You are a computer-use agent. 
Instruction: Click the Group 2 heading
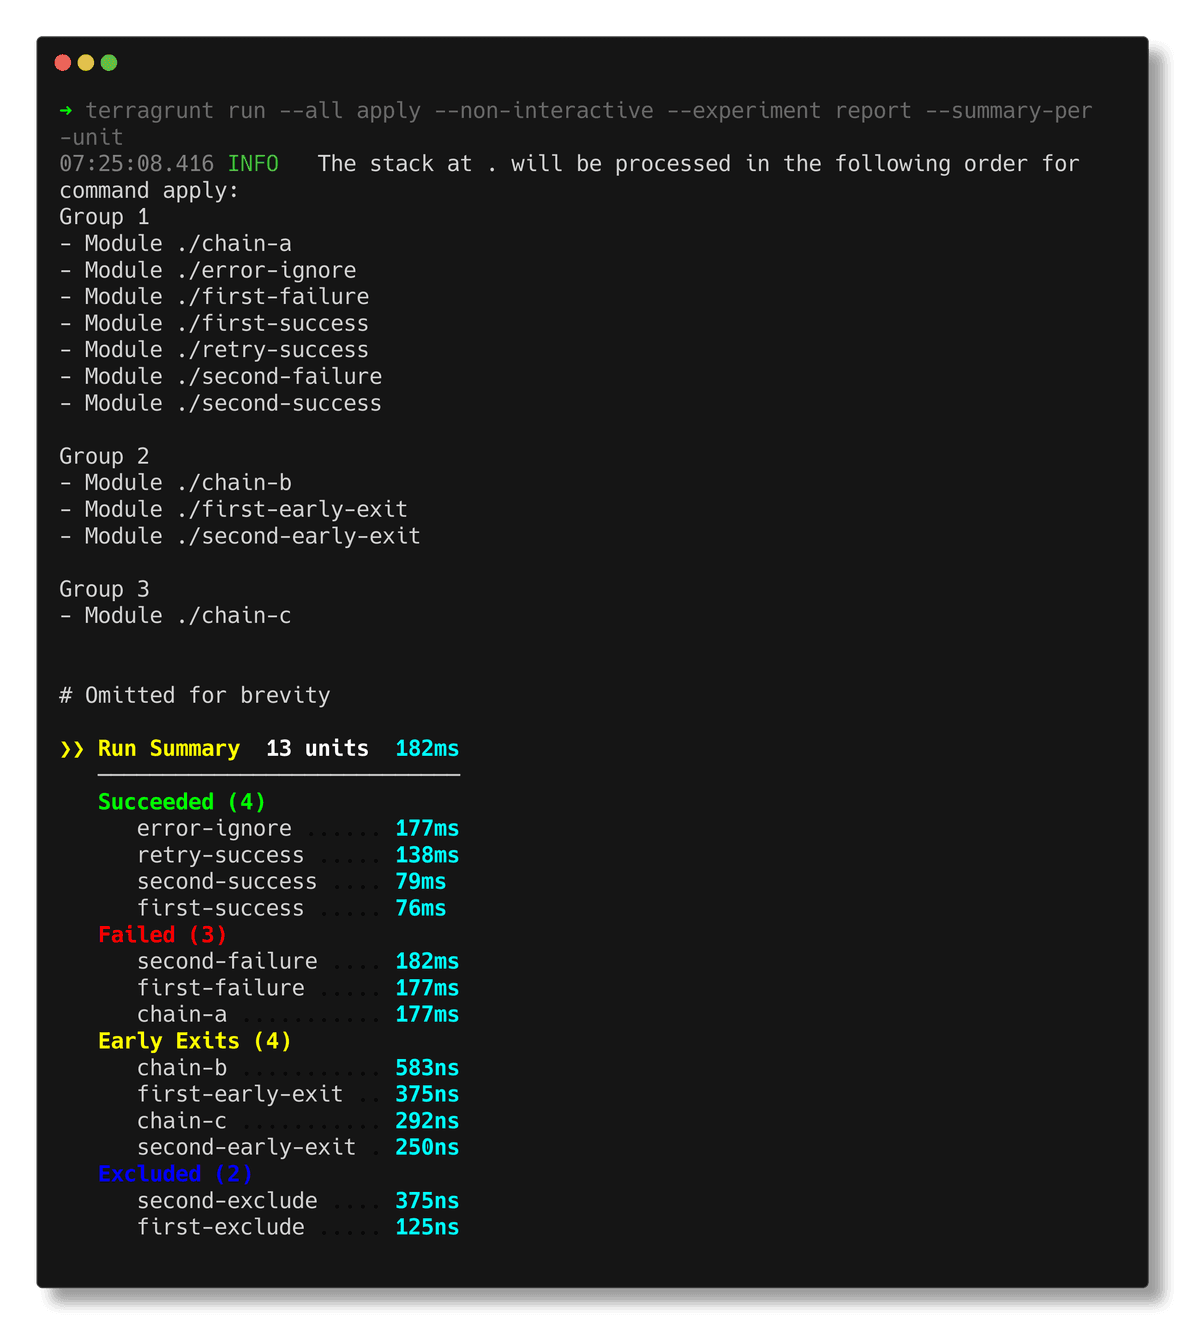pyautogui.click(x=104, y=457)
